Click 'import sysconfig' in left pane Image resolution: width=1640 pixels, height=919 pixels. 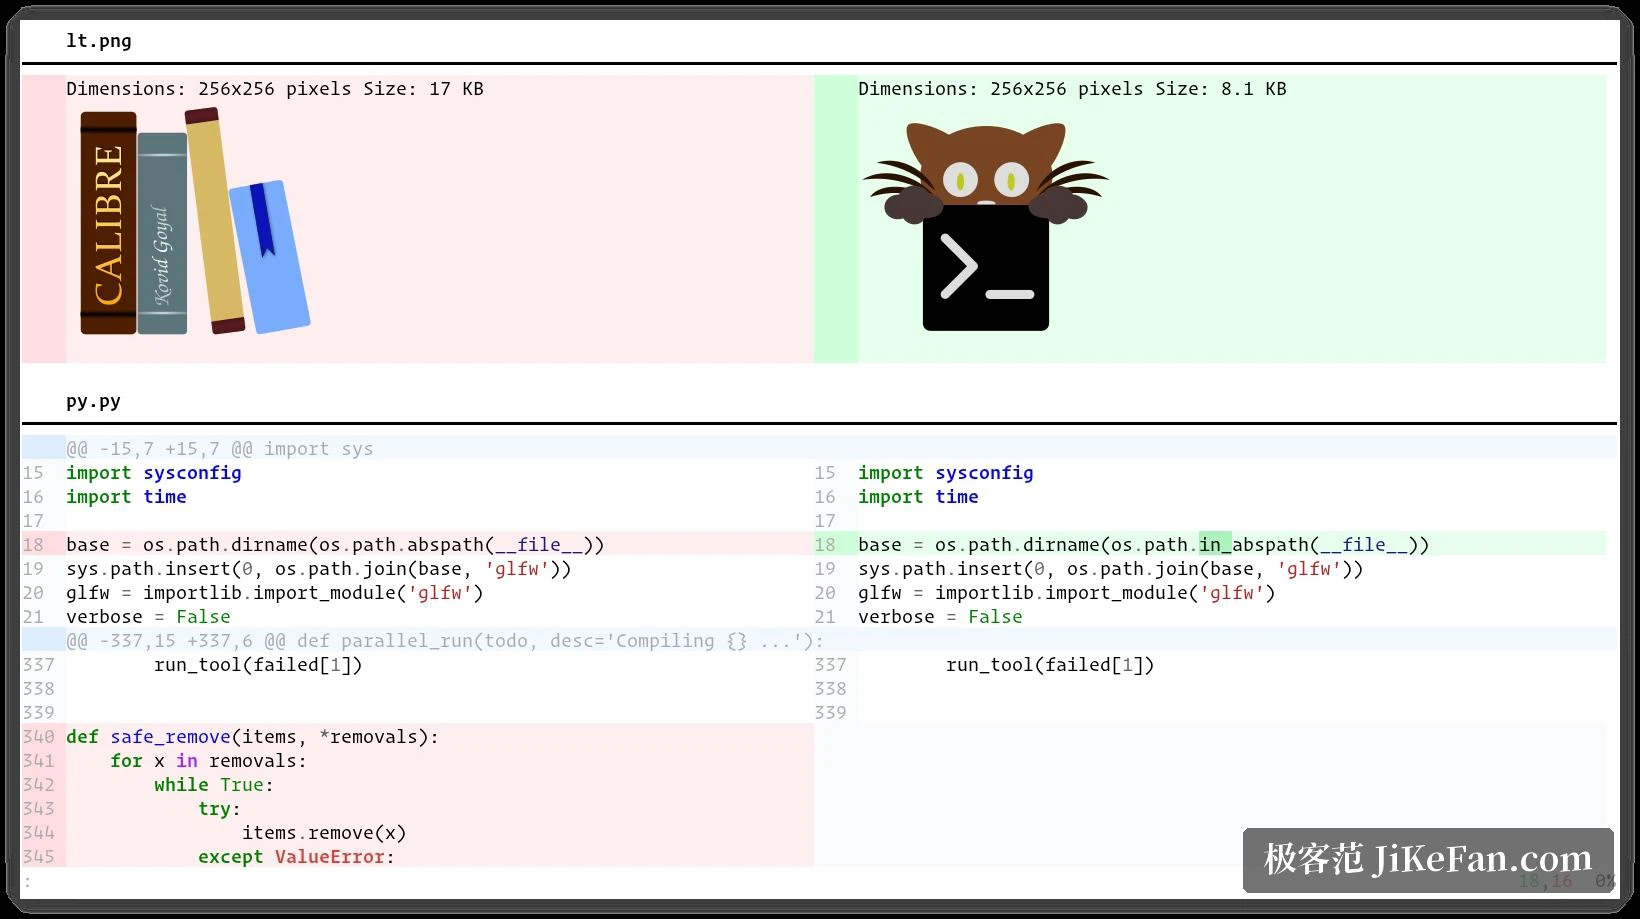point(154,473)
